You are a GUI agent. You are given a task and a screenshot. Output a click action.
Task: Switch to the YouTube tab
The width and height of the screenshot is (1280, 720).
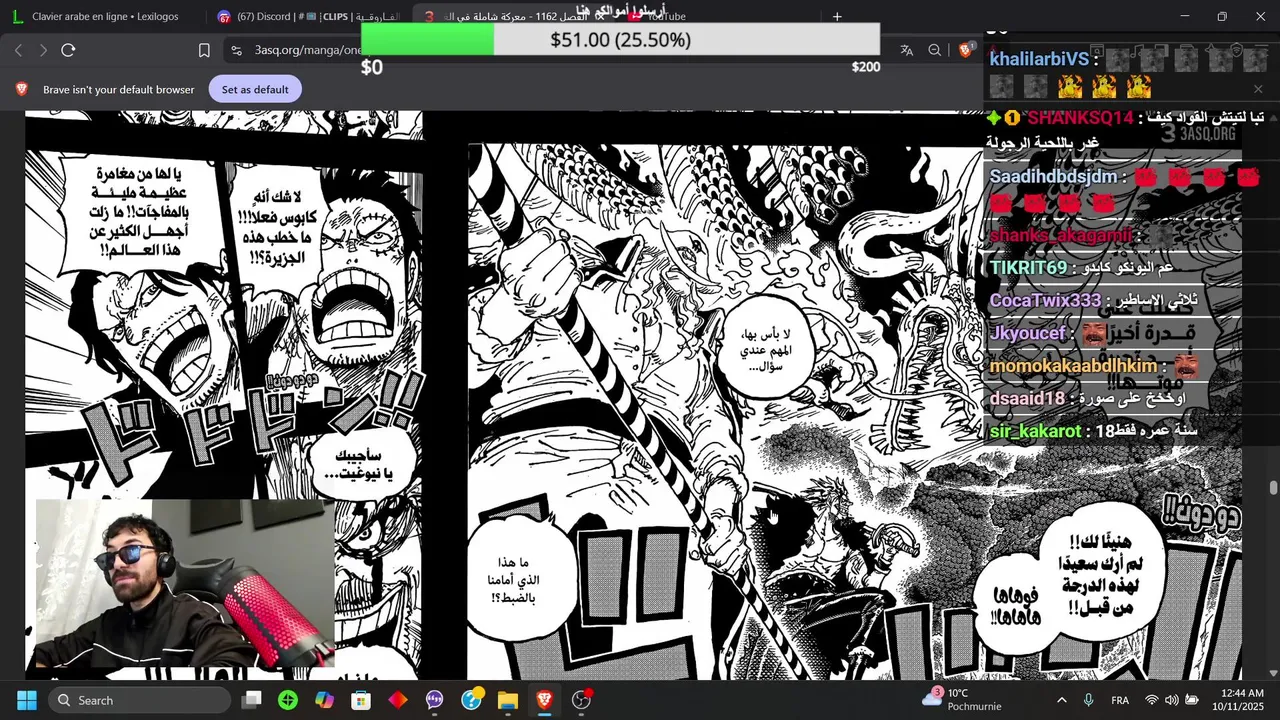pos(667,16)
